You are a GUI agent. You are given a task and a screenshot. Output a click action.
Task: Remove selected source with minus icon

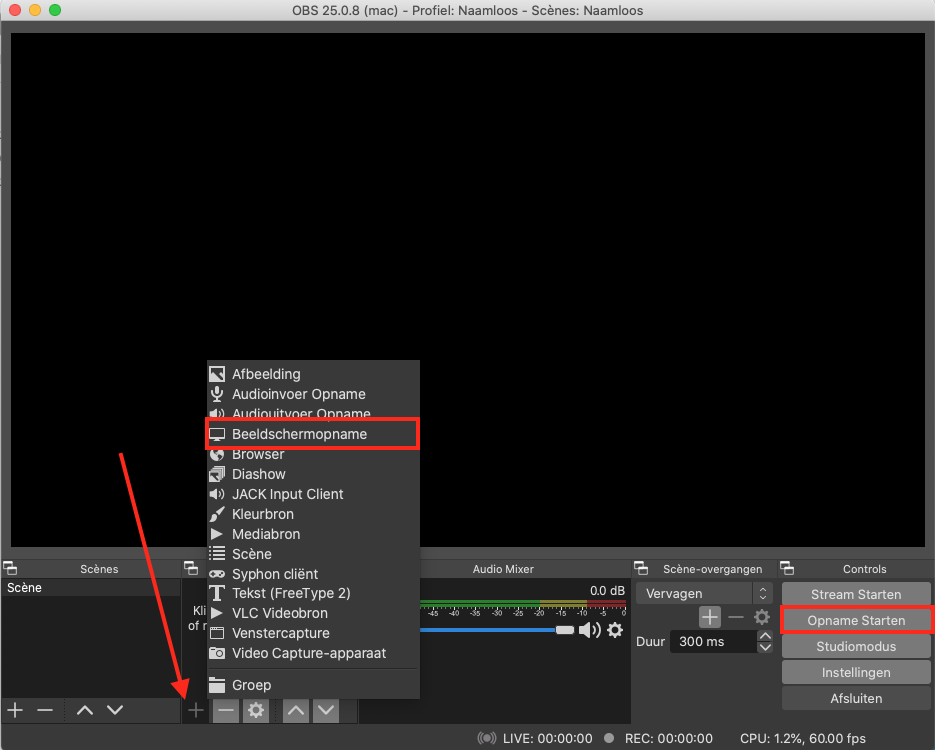tap(226, 710)
